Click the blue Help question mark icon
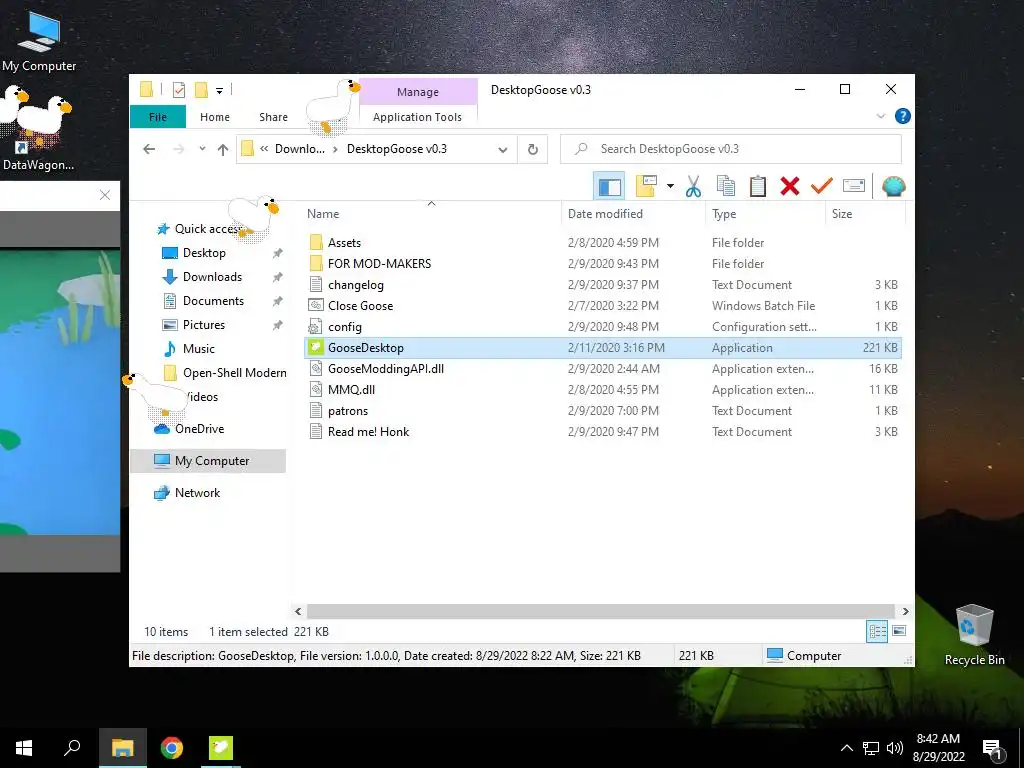 point(903,116)
